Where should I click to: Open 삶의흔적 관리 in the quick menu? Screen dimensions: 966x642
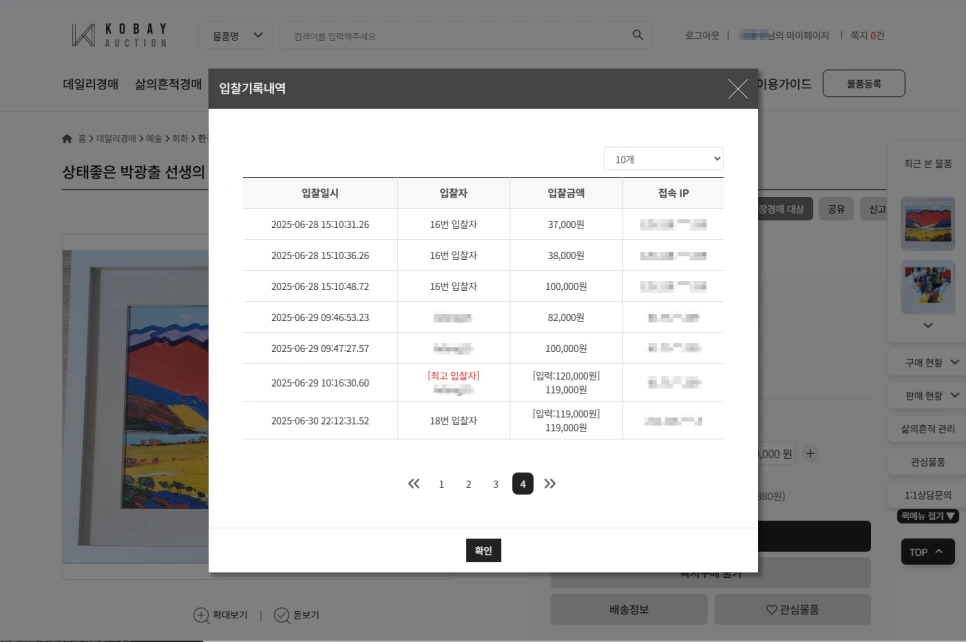[x=928, y=429]
